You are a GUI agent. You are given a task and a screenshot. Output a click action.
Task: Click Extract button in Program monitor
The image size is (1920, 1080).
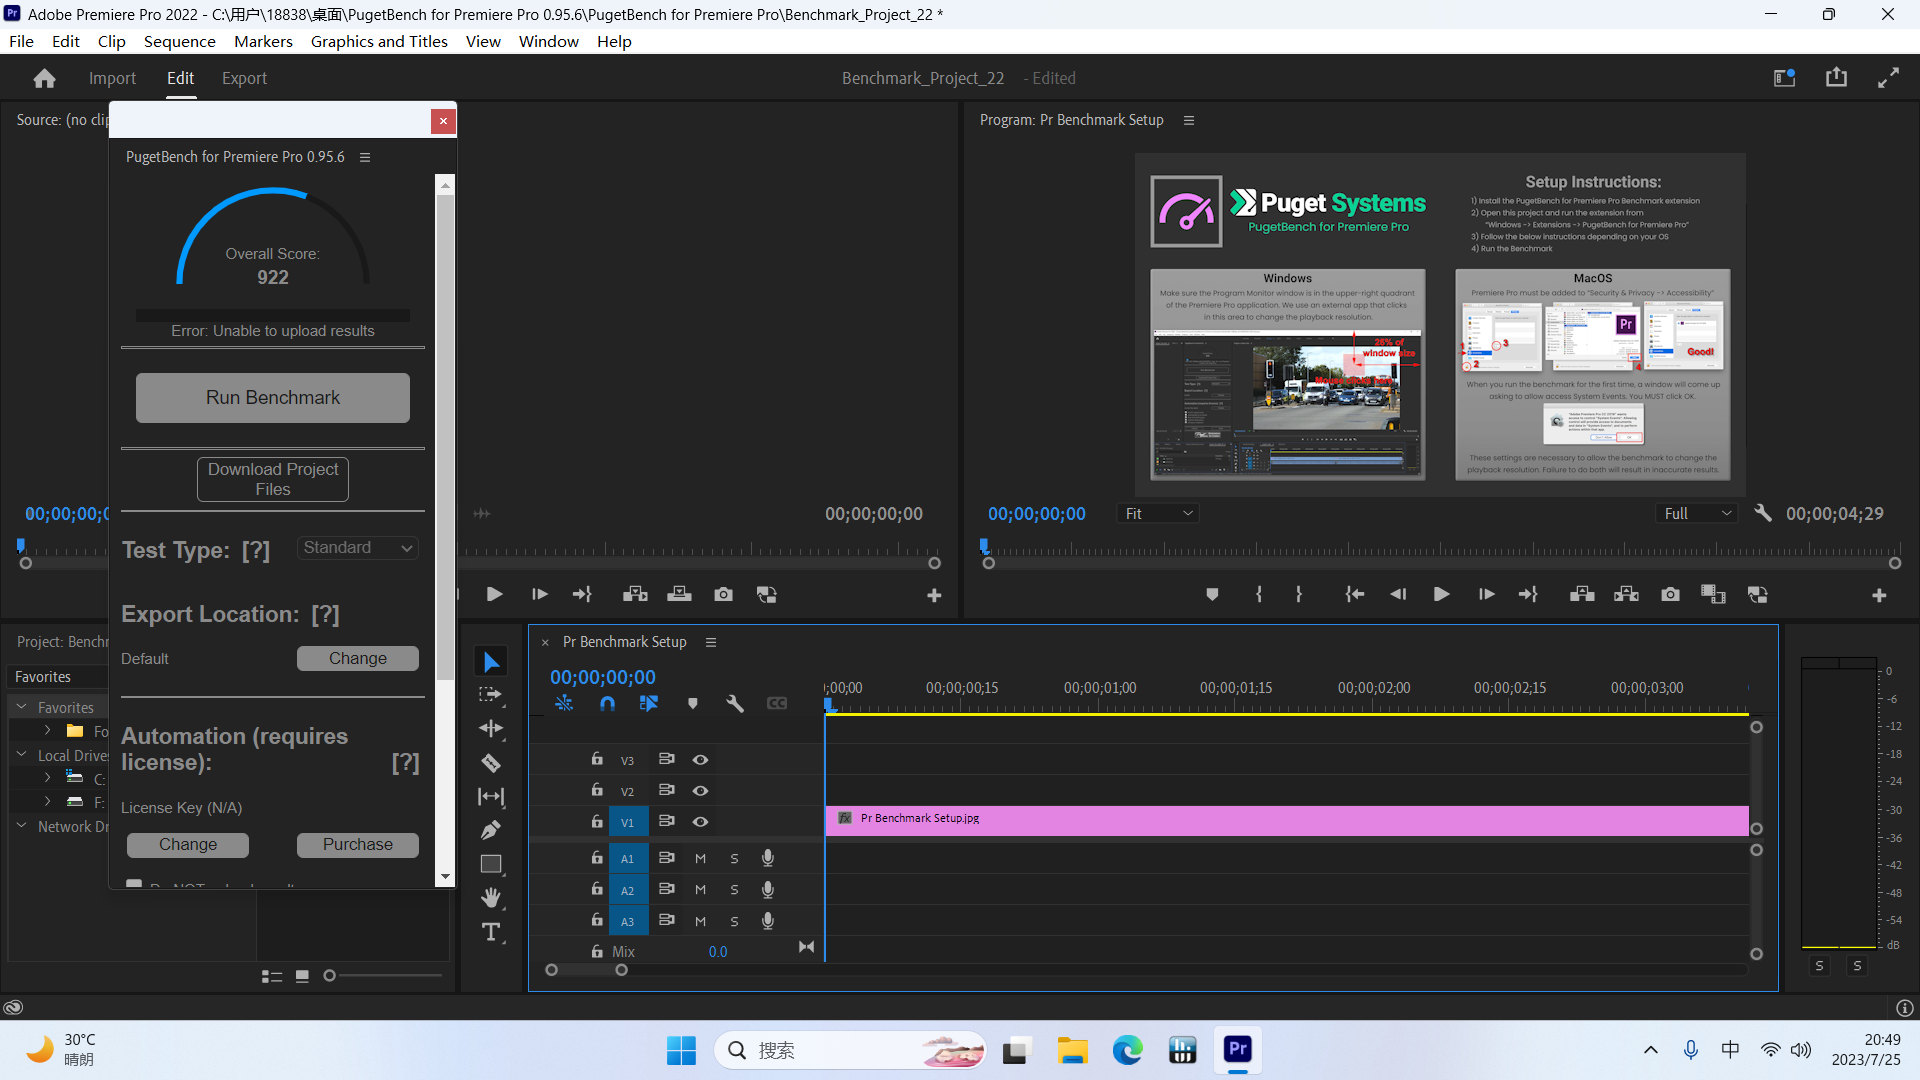coord(1626,595)
